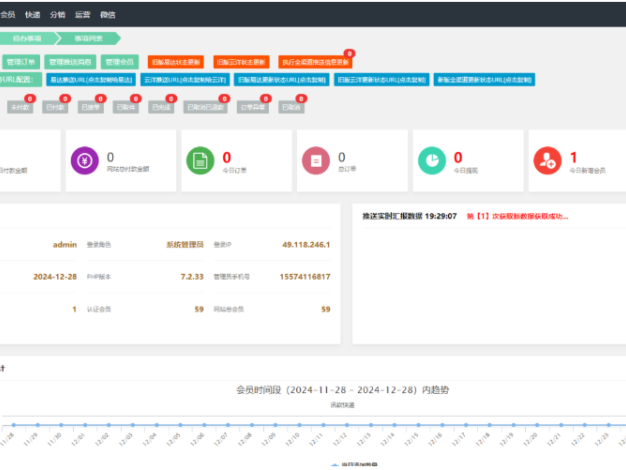Click the teal pie chart icon
Screen dimensions: 626x470
431,160
